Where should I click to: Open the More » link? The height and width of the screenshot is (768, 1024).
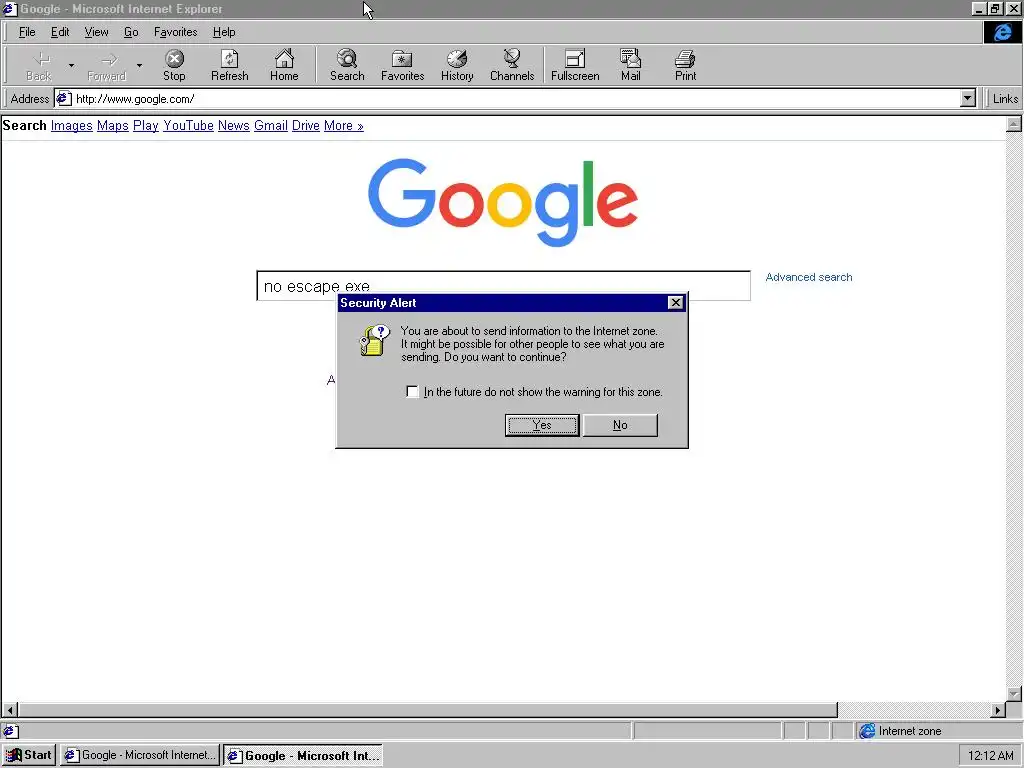pos(344,125)
